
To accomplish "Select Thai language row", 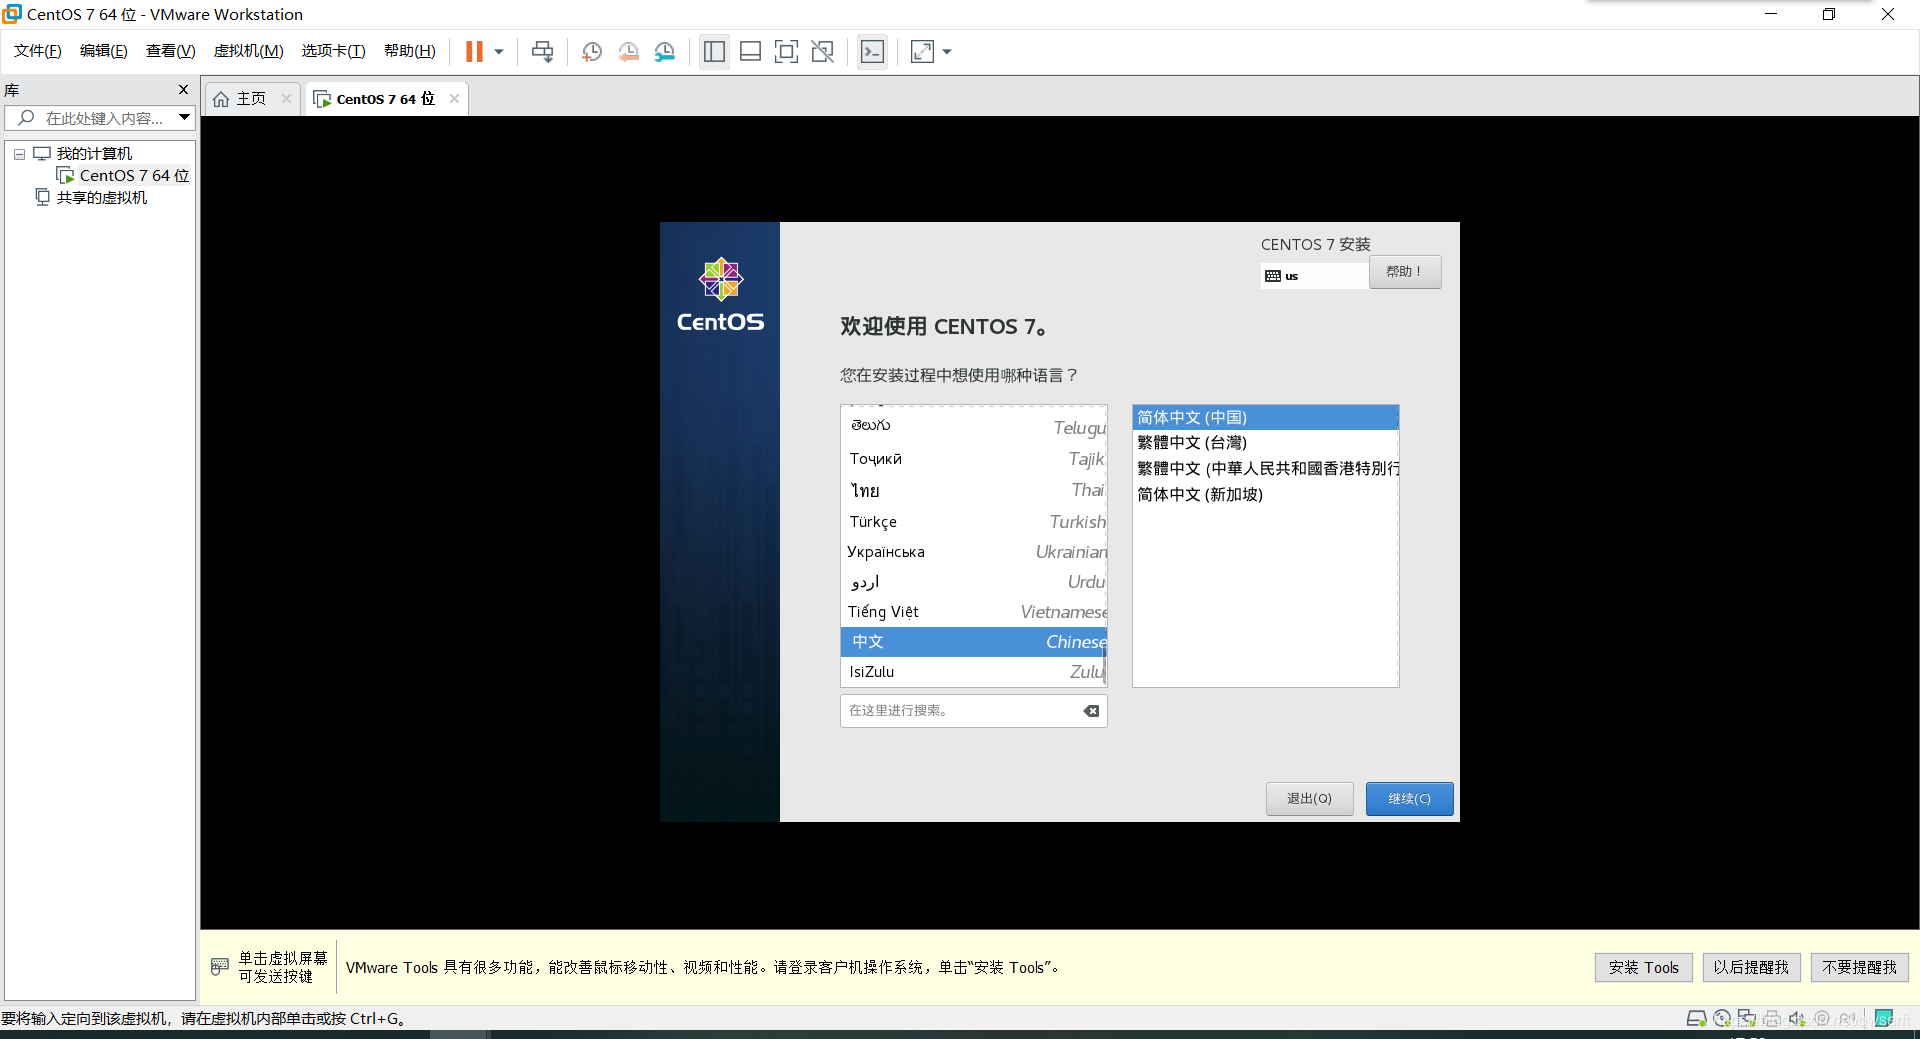I will [974, 490].
